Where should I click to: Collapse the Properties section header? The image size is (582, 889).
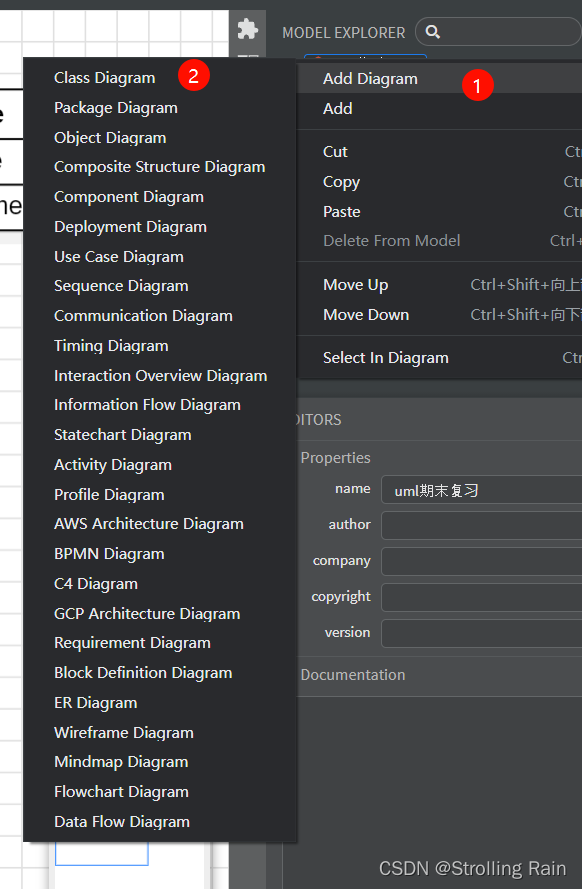335,457
